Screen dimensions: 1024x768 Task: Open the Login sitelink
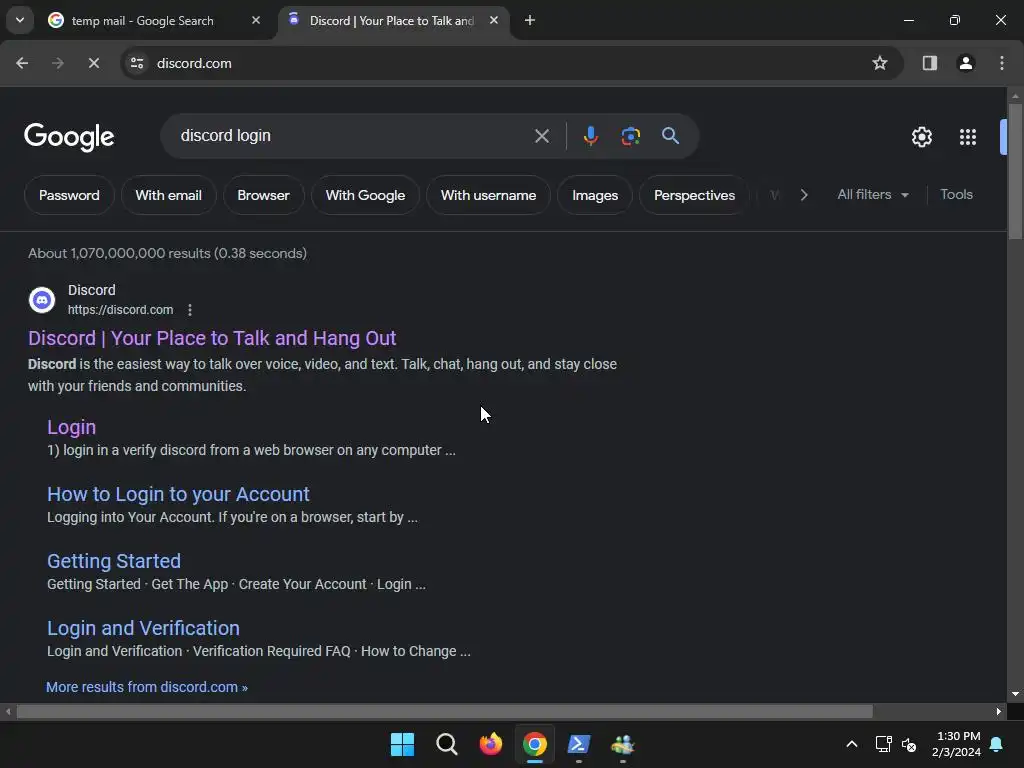point(72,427)
